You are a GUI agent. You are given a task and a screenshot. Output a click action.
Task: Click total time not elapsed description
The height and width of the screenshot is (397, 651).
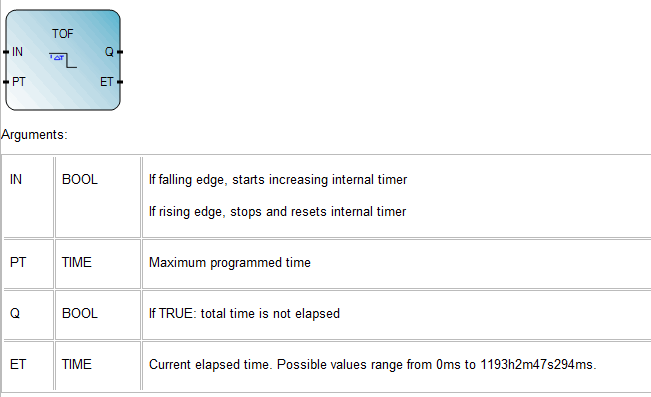pos(244,314)
